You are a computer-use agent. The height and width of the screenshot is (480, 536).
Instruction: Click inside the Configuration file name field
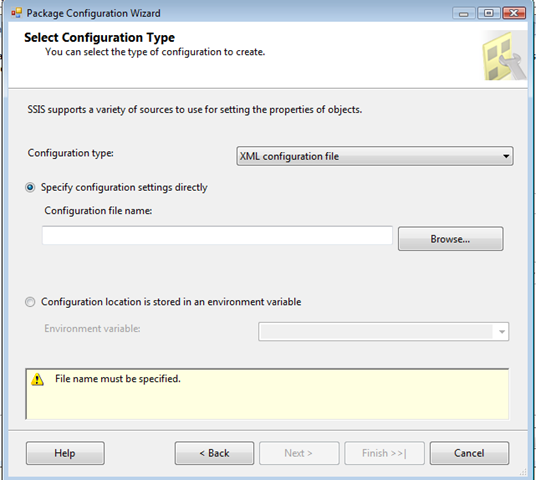217,235
